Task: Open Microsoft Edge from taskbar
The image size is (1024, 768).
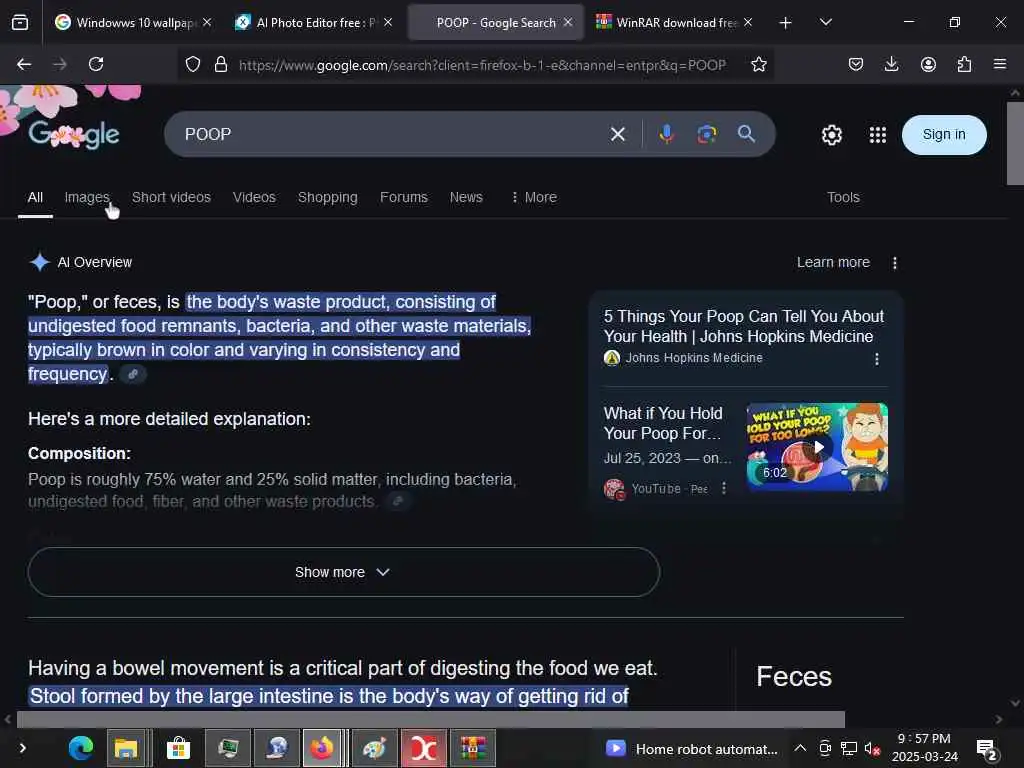Action: point(81,748)
